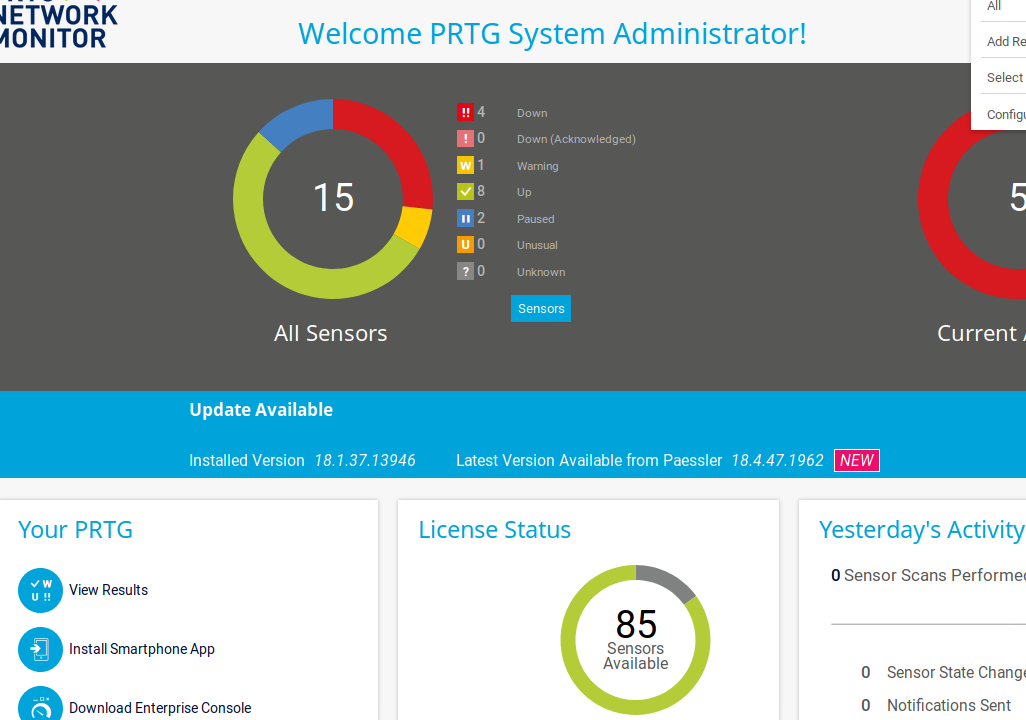
Task: Click the License Status donut chart center
Action: (635, 640)
